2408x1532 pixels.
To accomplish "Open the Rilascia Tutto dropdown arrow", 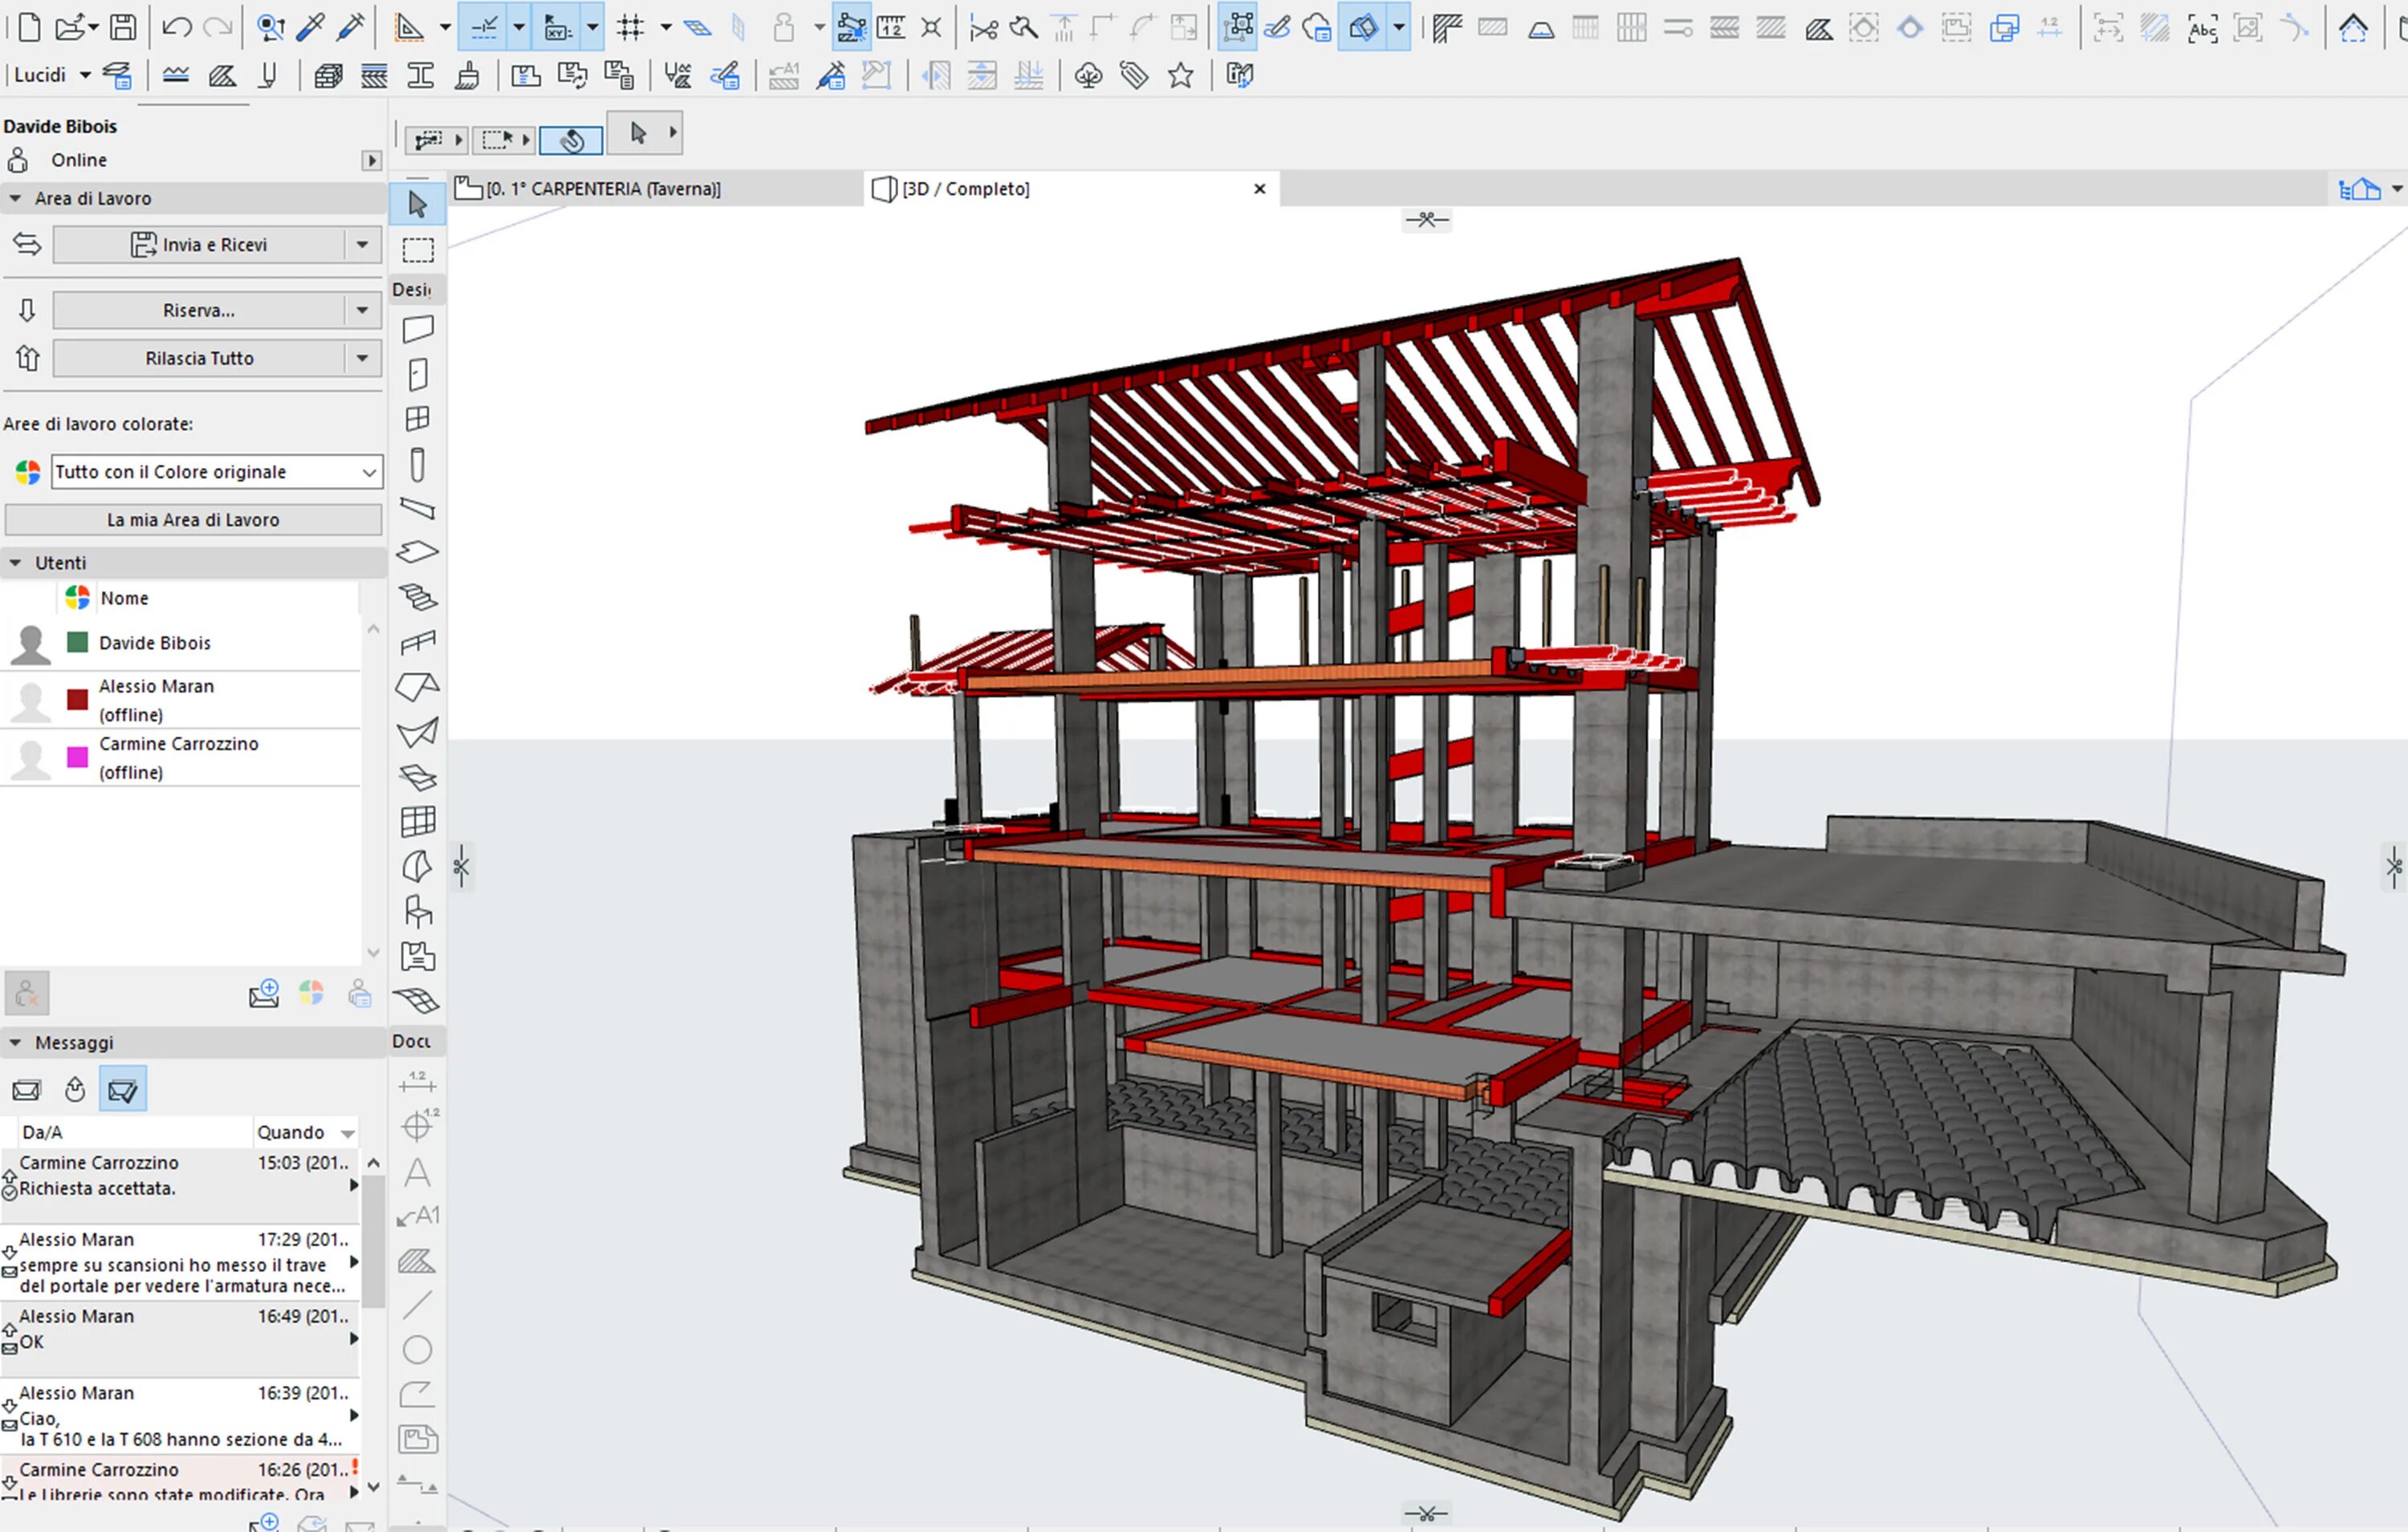I will [362, 358].
